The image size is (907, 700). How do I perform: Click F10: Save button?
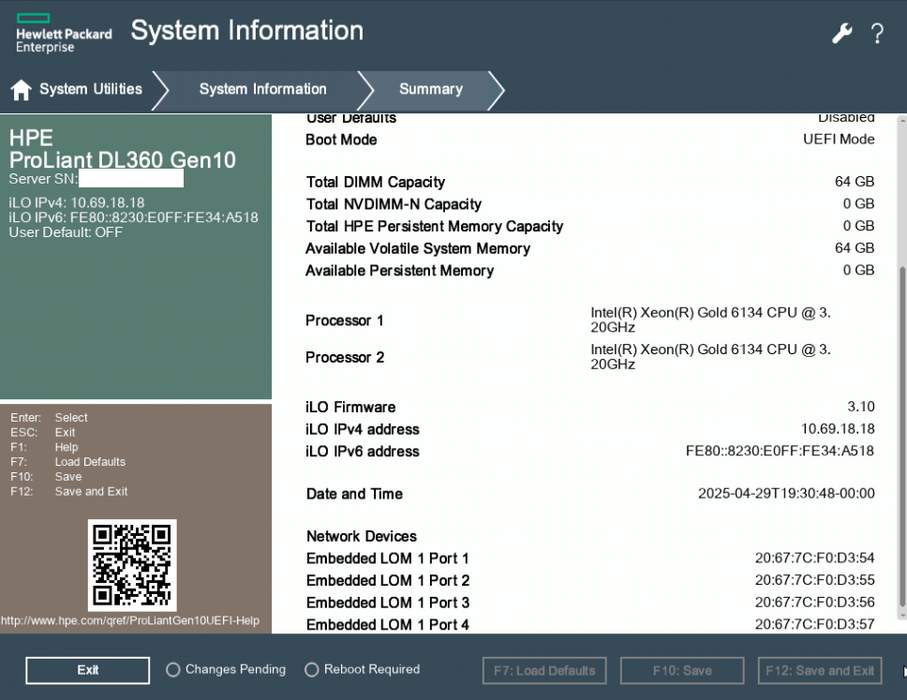(682, 670)
